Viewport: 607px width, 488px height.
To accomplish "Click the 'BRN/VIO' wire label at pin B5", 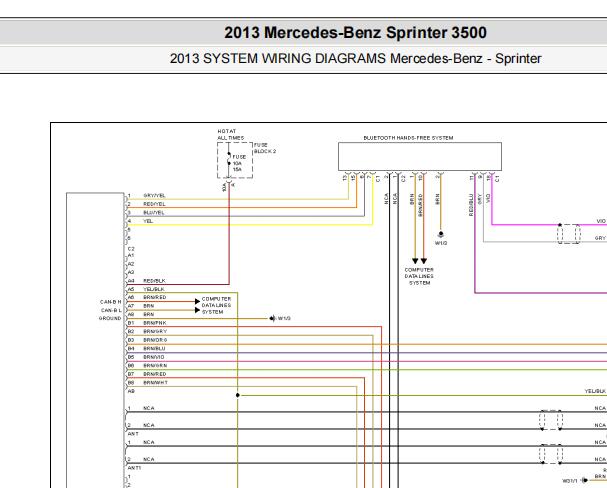I will 154,357.
